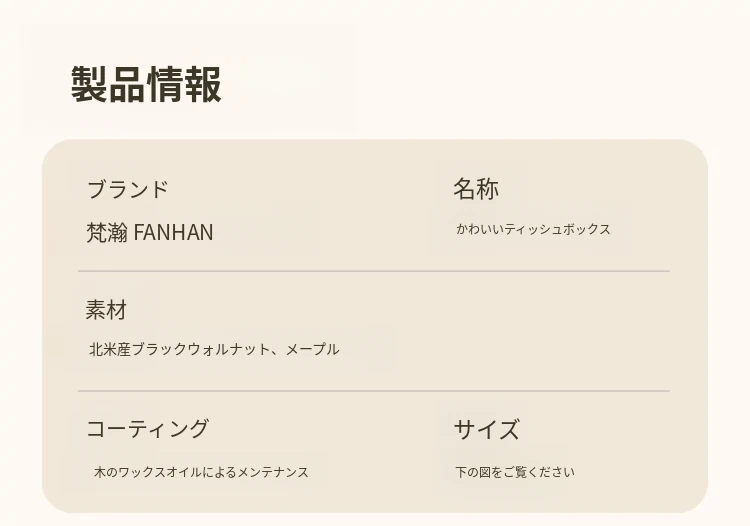This screenshot has width=750, height=526.
Task: Click the divider line above the コーティング row
Action: (x=373, y=391)
